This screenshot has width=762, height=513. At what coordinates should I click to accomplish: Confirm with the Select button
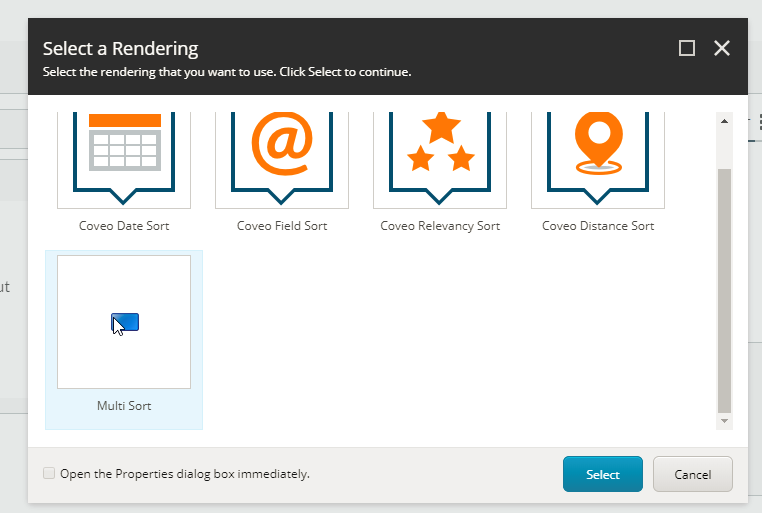pos(603,474)
